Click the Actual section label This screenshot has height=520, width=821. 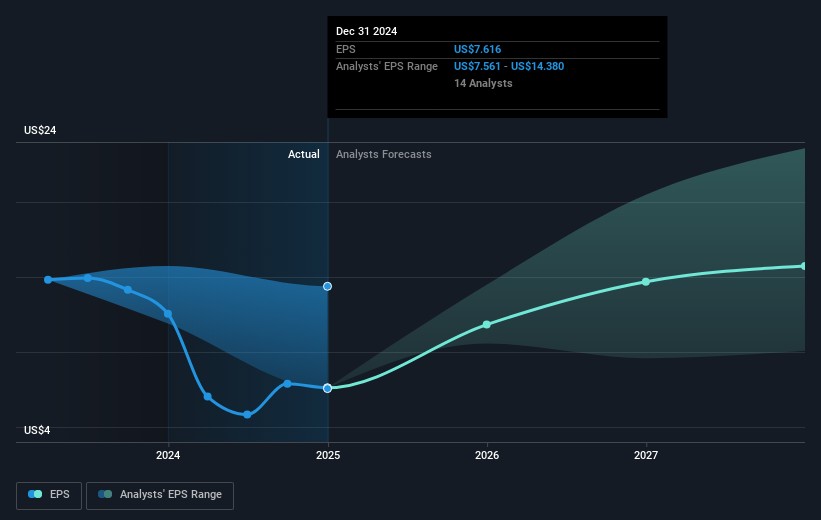pyautogui.click(x=303, y=154)
